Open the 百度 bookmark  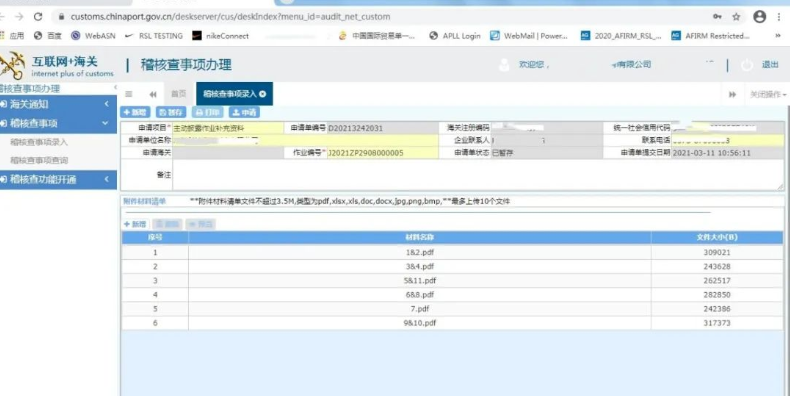pos(48,36)
